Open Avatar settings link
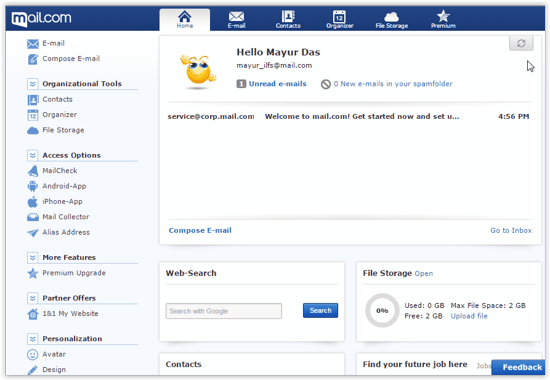This screenshot has height=380, width=550. click(54, 354)
